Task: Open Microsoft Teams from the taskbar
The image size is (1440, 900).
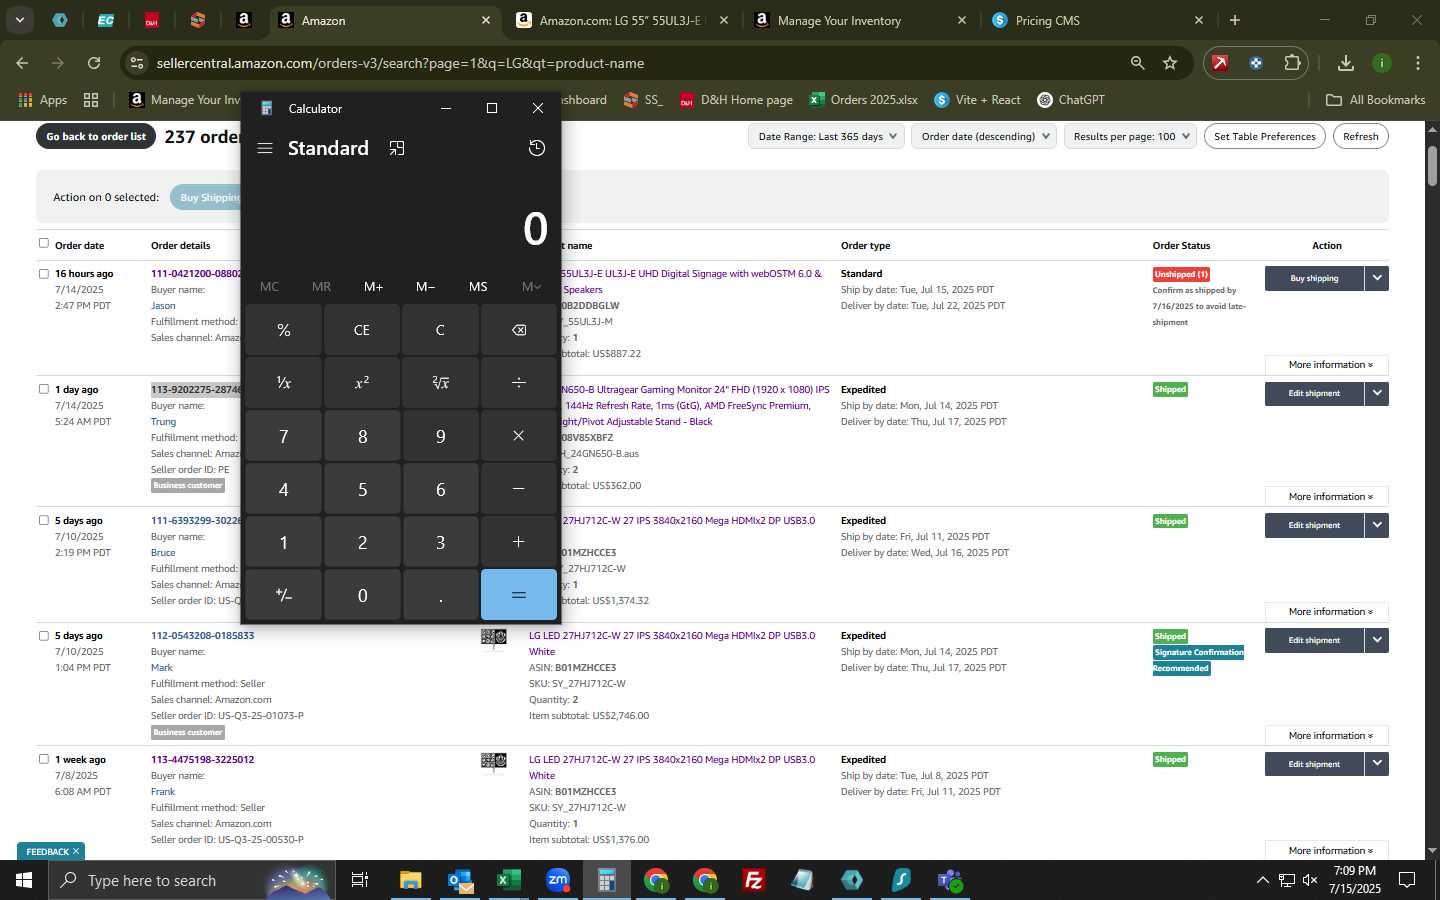Action: (x=950, y=880)
